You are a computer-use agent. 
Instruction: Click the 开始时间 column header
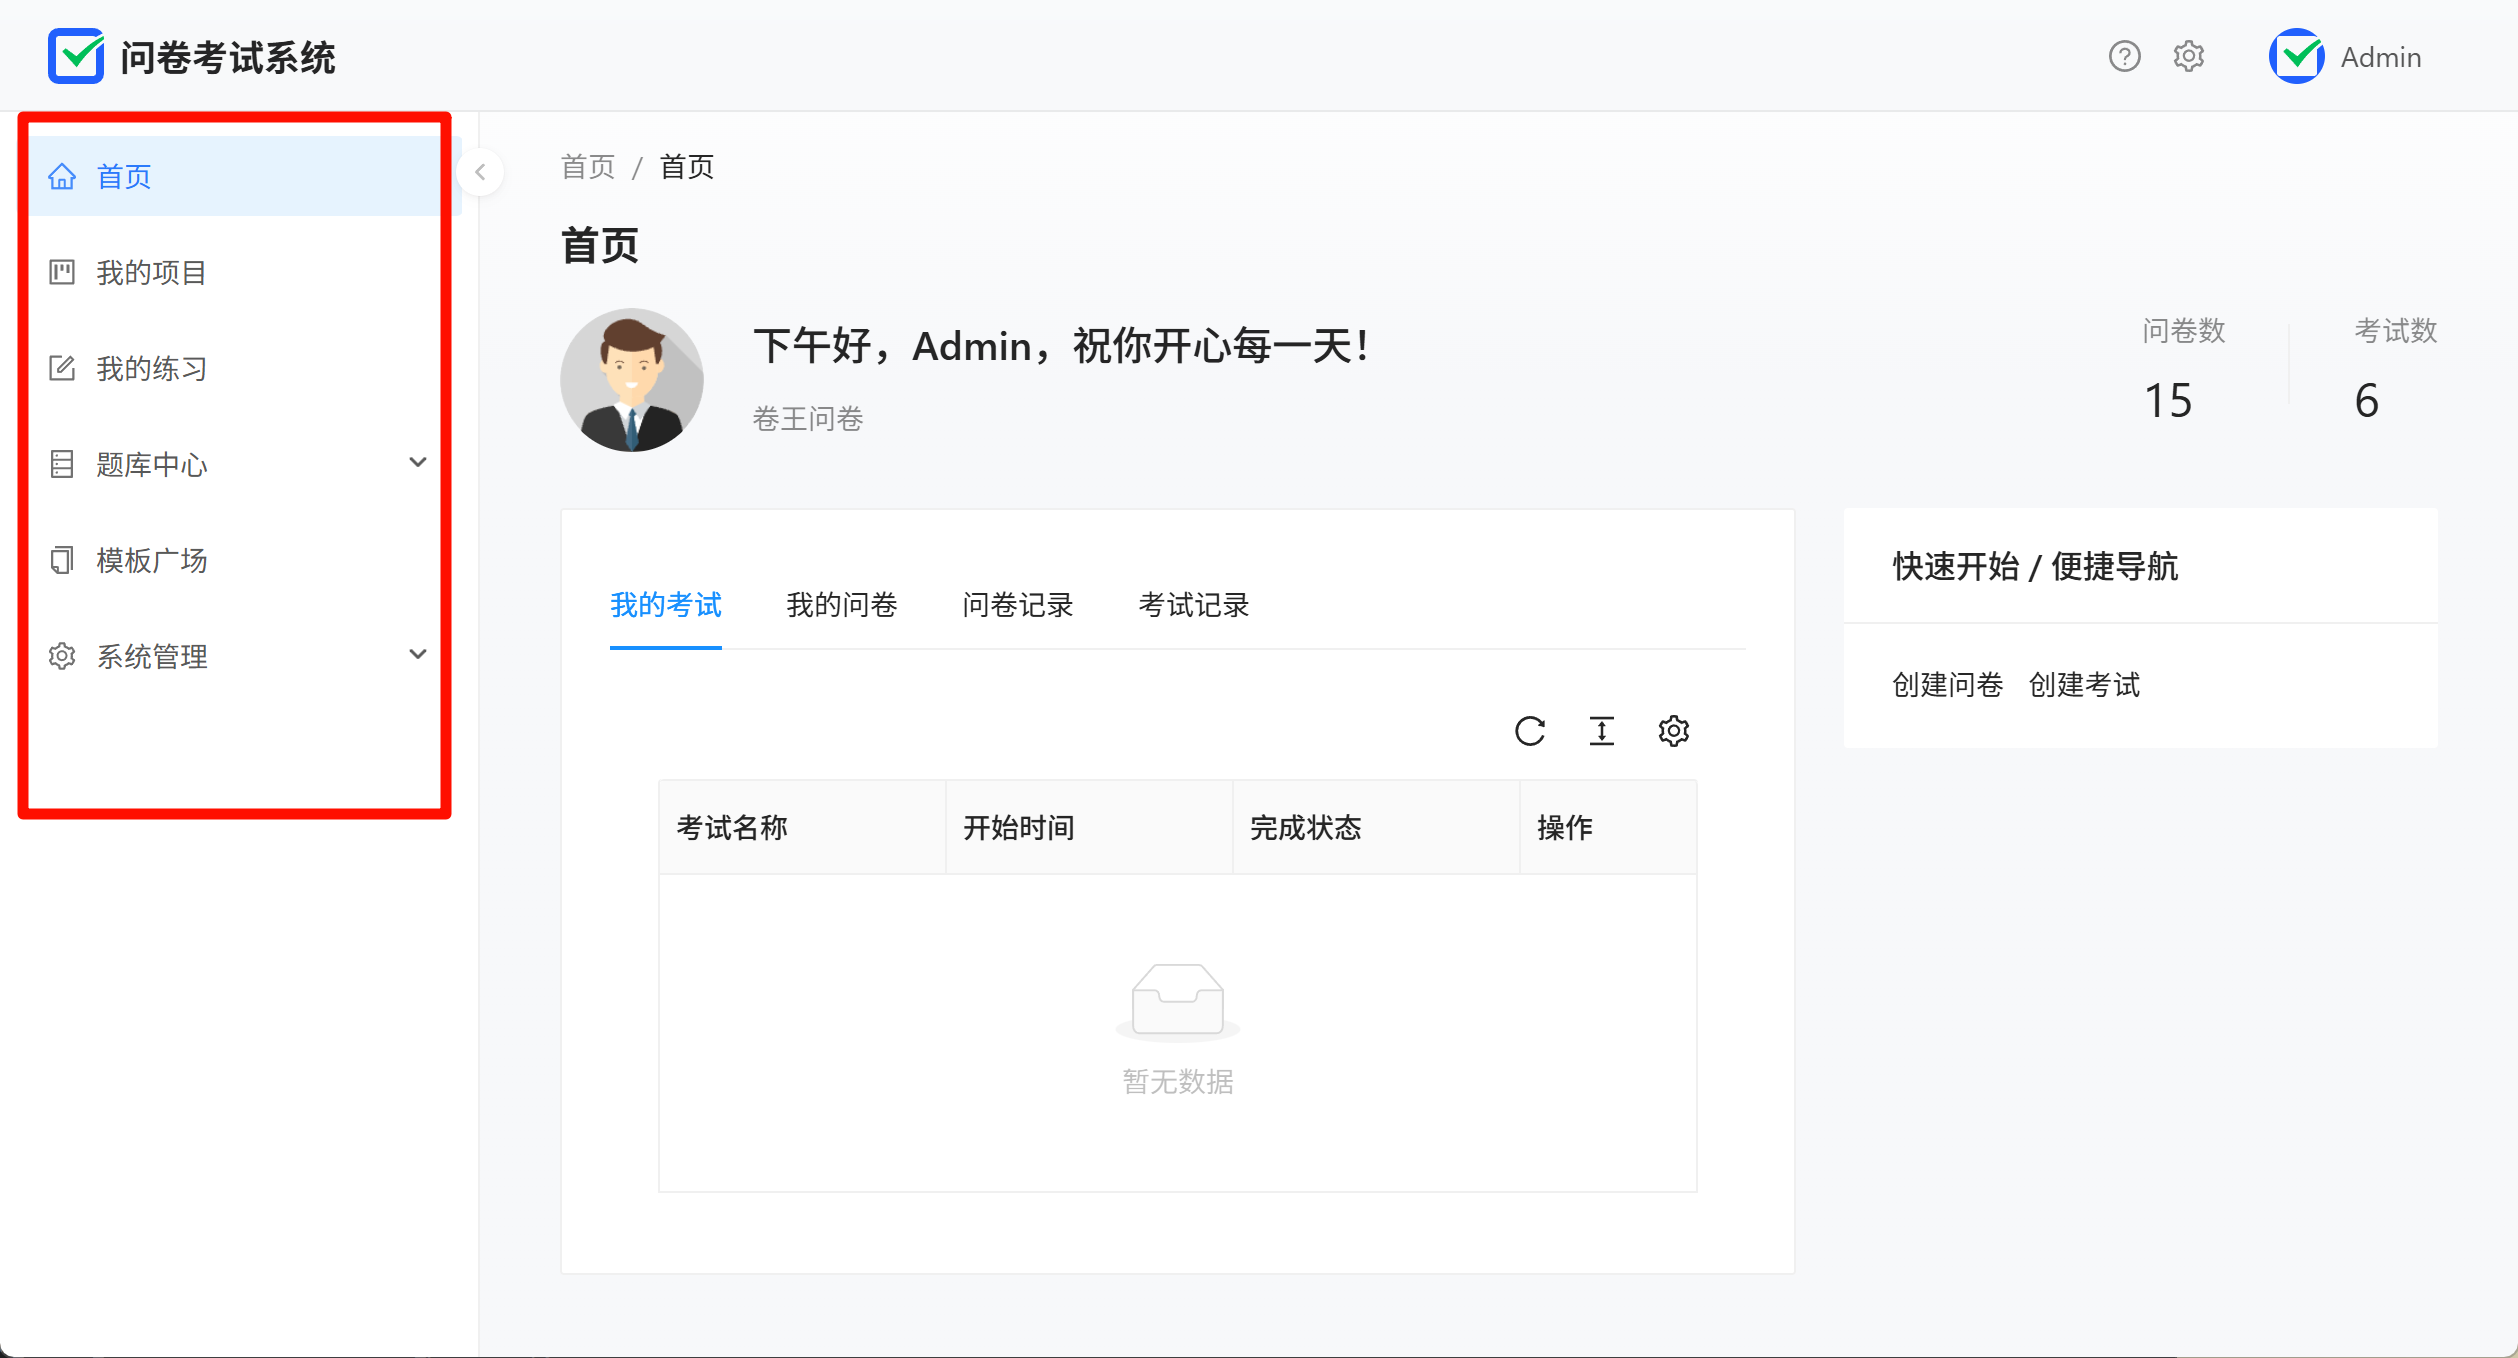(x=1089, y=827)
